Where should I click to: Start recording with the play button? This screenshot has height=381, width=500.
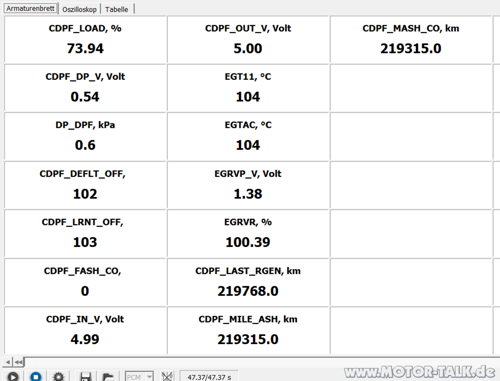tap(13, 377)
